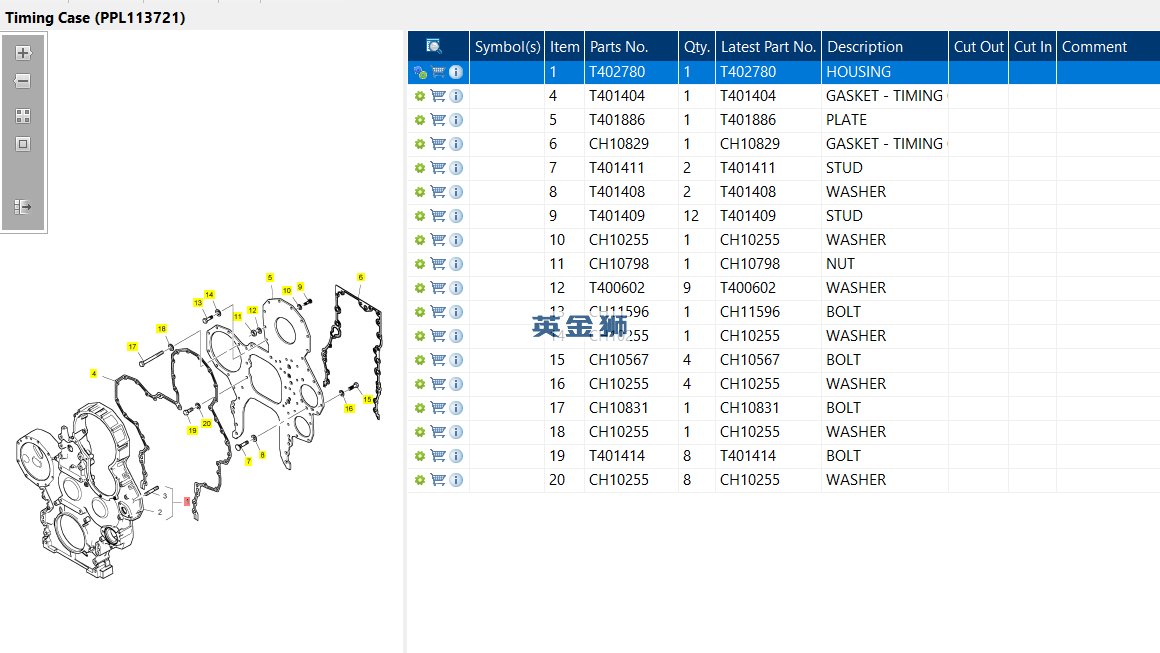Viewport: 1160px width, 653px height.
Task: Select yellow callout 6 on diagram
Action: point(361,277)
